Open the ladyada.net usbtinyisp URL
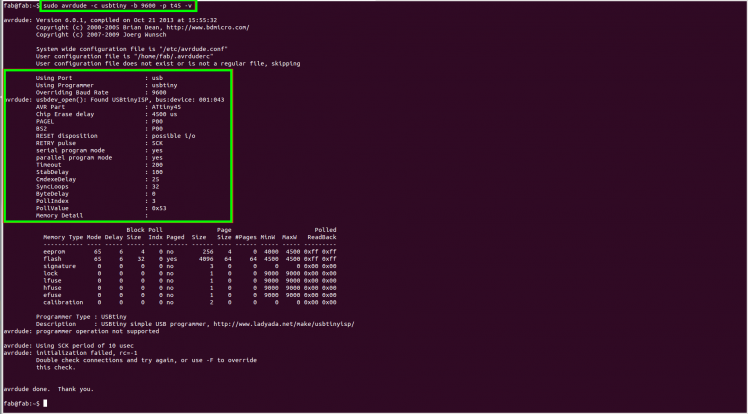 (x=284, y=324)
